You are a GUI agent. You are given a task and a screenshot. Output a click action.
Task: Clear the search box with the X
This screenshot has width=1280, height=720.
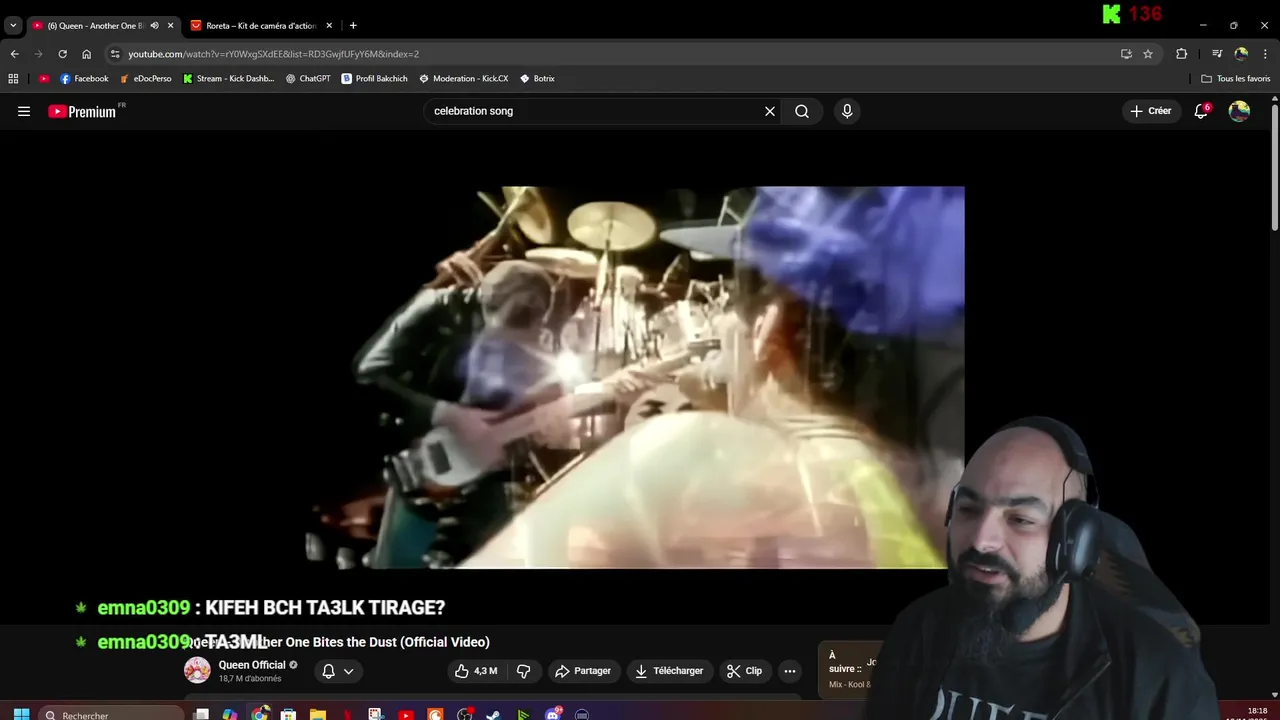coord(770,111)
